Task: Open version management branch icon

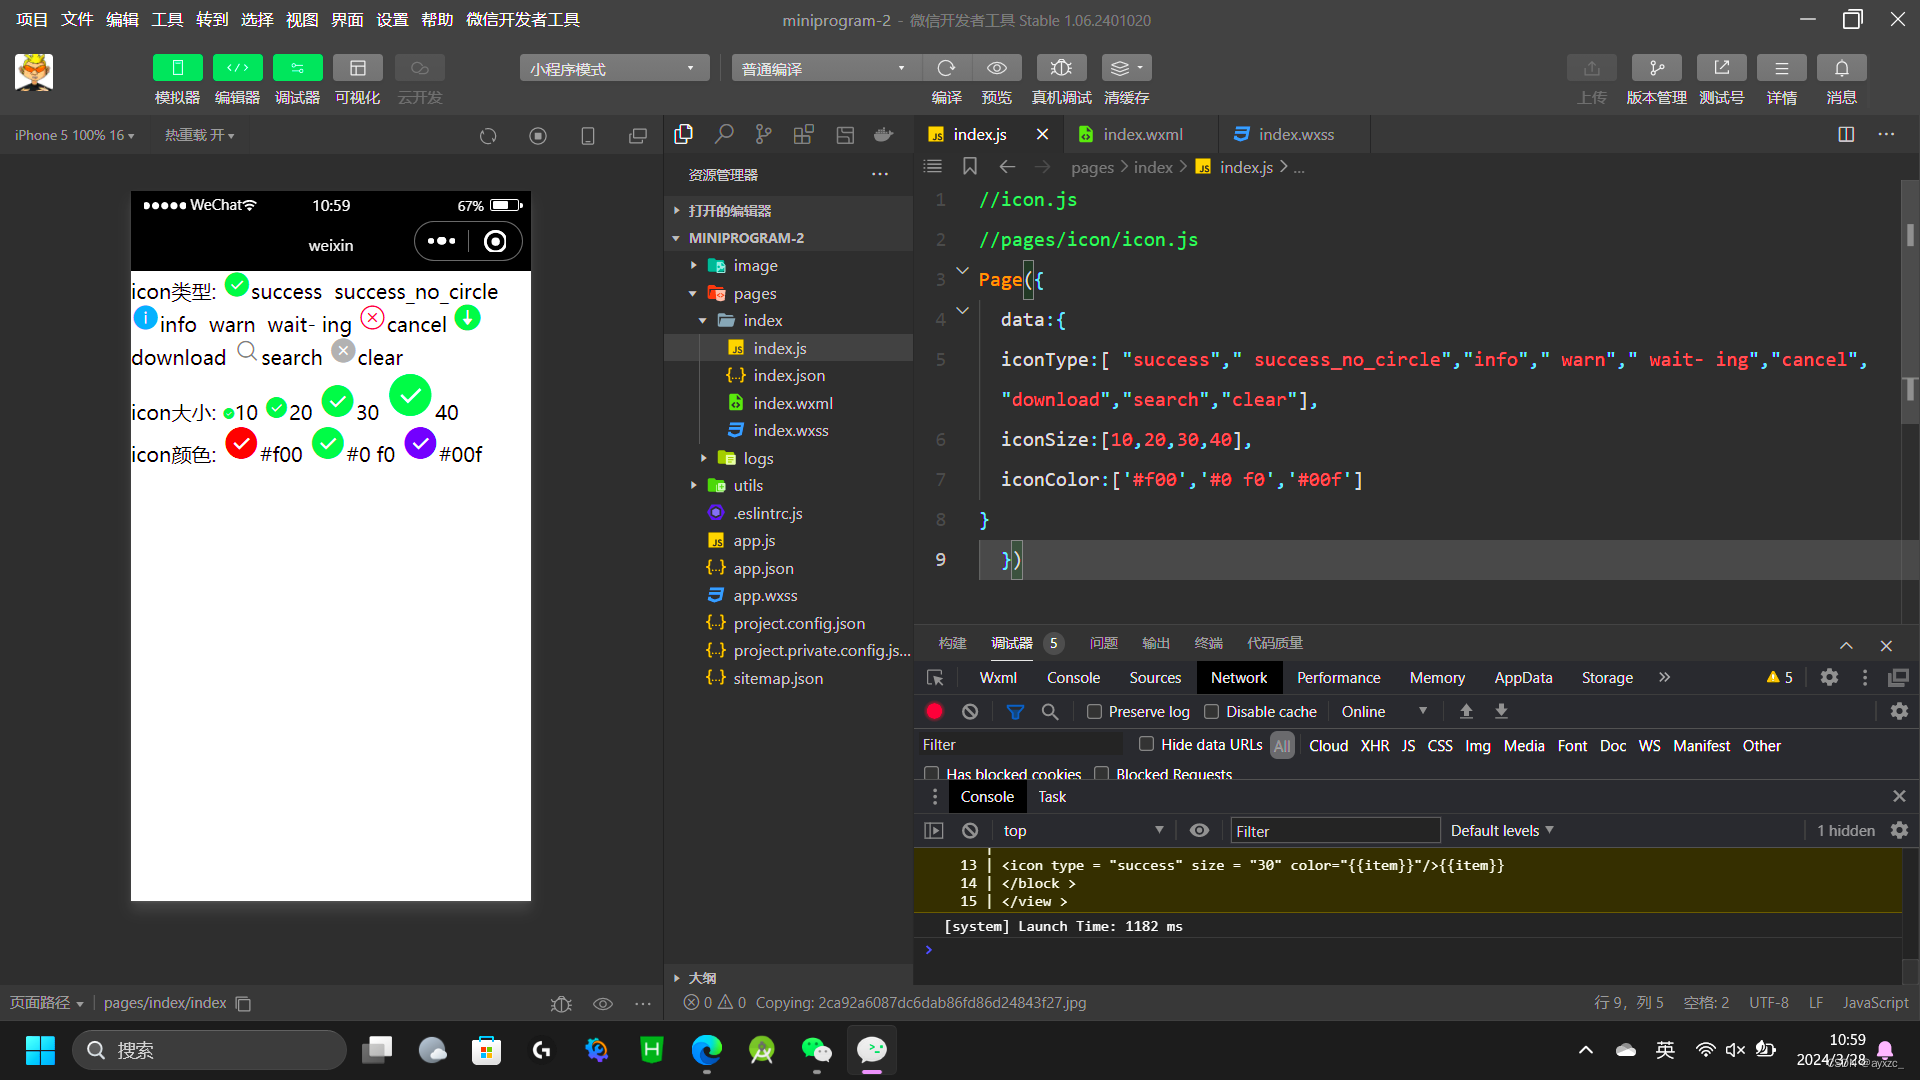Action: (x=1656, y=68)
